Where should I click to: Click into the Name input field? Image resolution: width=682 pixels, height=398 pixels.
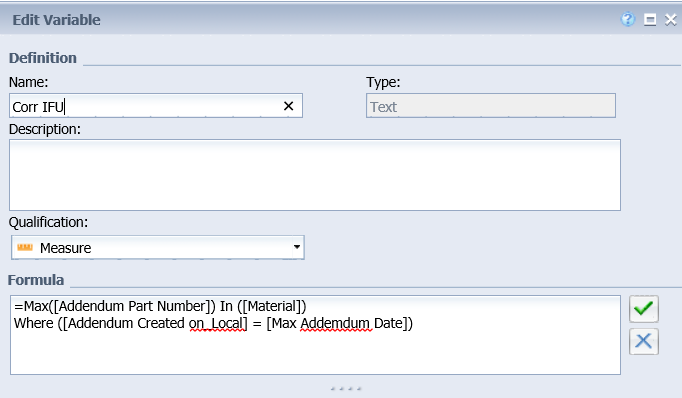[156, 106]
